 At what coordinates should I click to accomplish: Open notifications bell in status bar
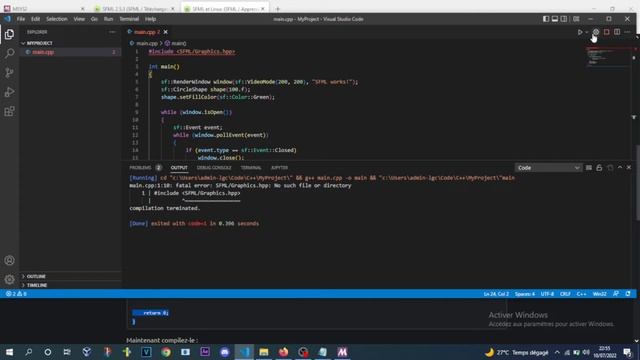click(628, 294)
